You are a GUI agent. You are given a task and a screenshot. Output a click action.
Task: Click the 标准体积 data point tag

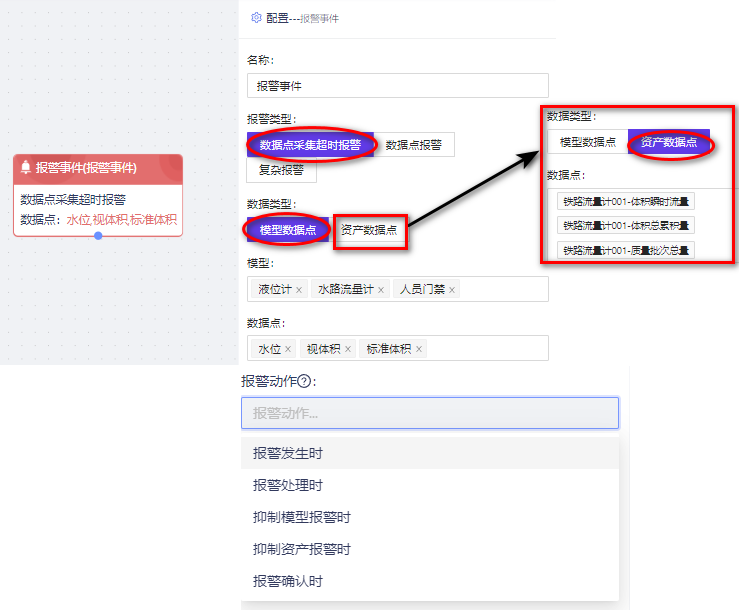(393, 349)
